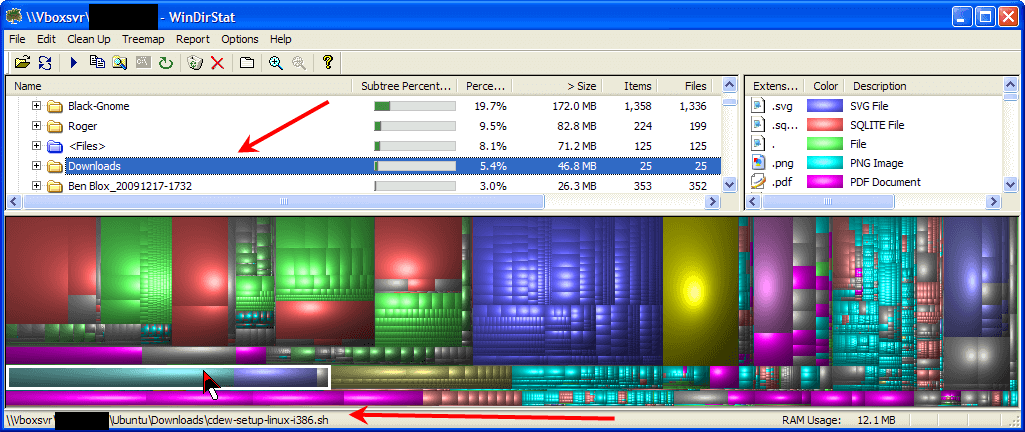1025x432 pixels.
Task: Click the .svg file type icon
Action: coord(758,106)
